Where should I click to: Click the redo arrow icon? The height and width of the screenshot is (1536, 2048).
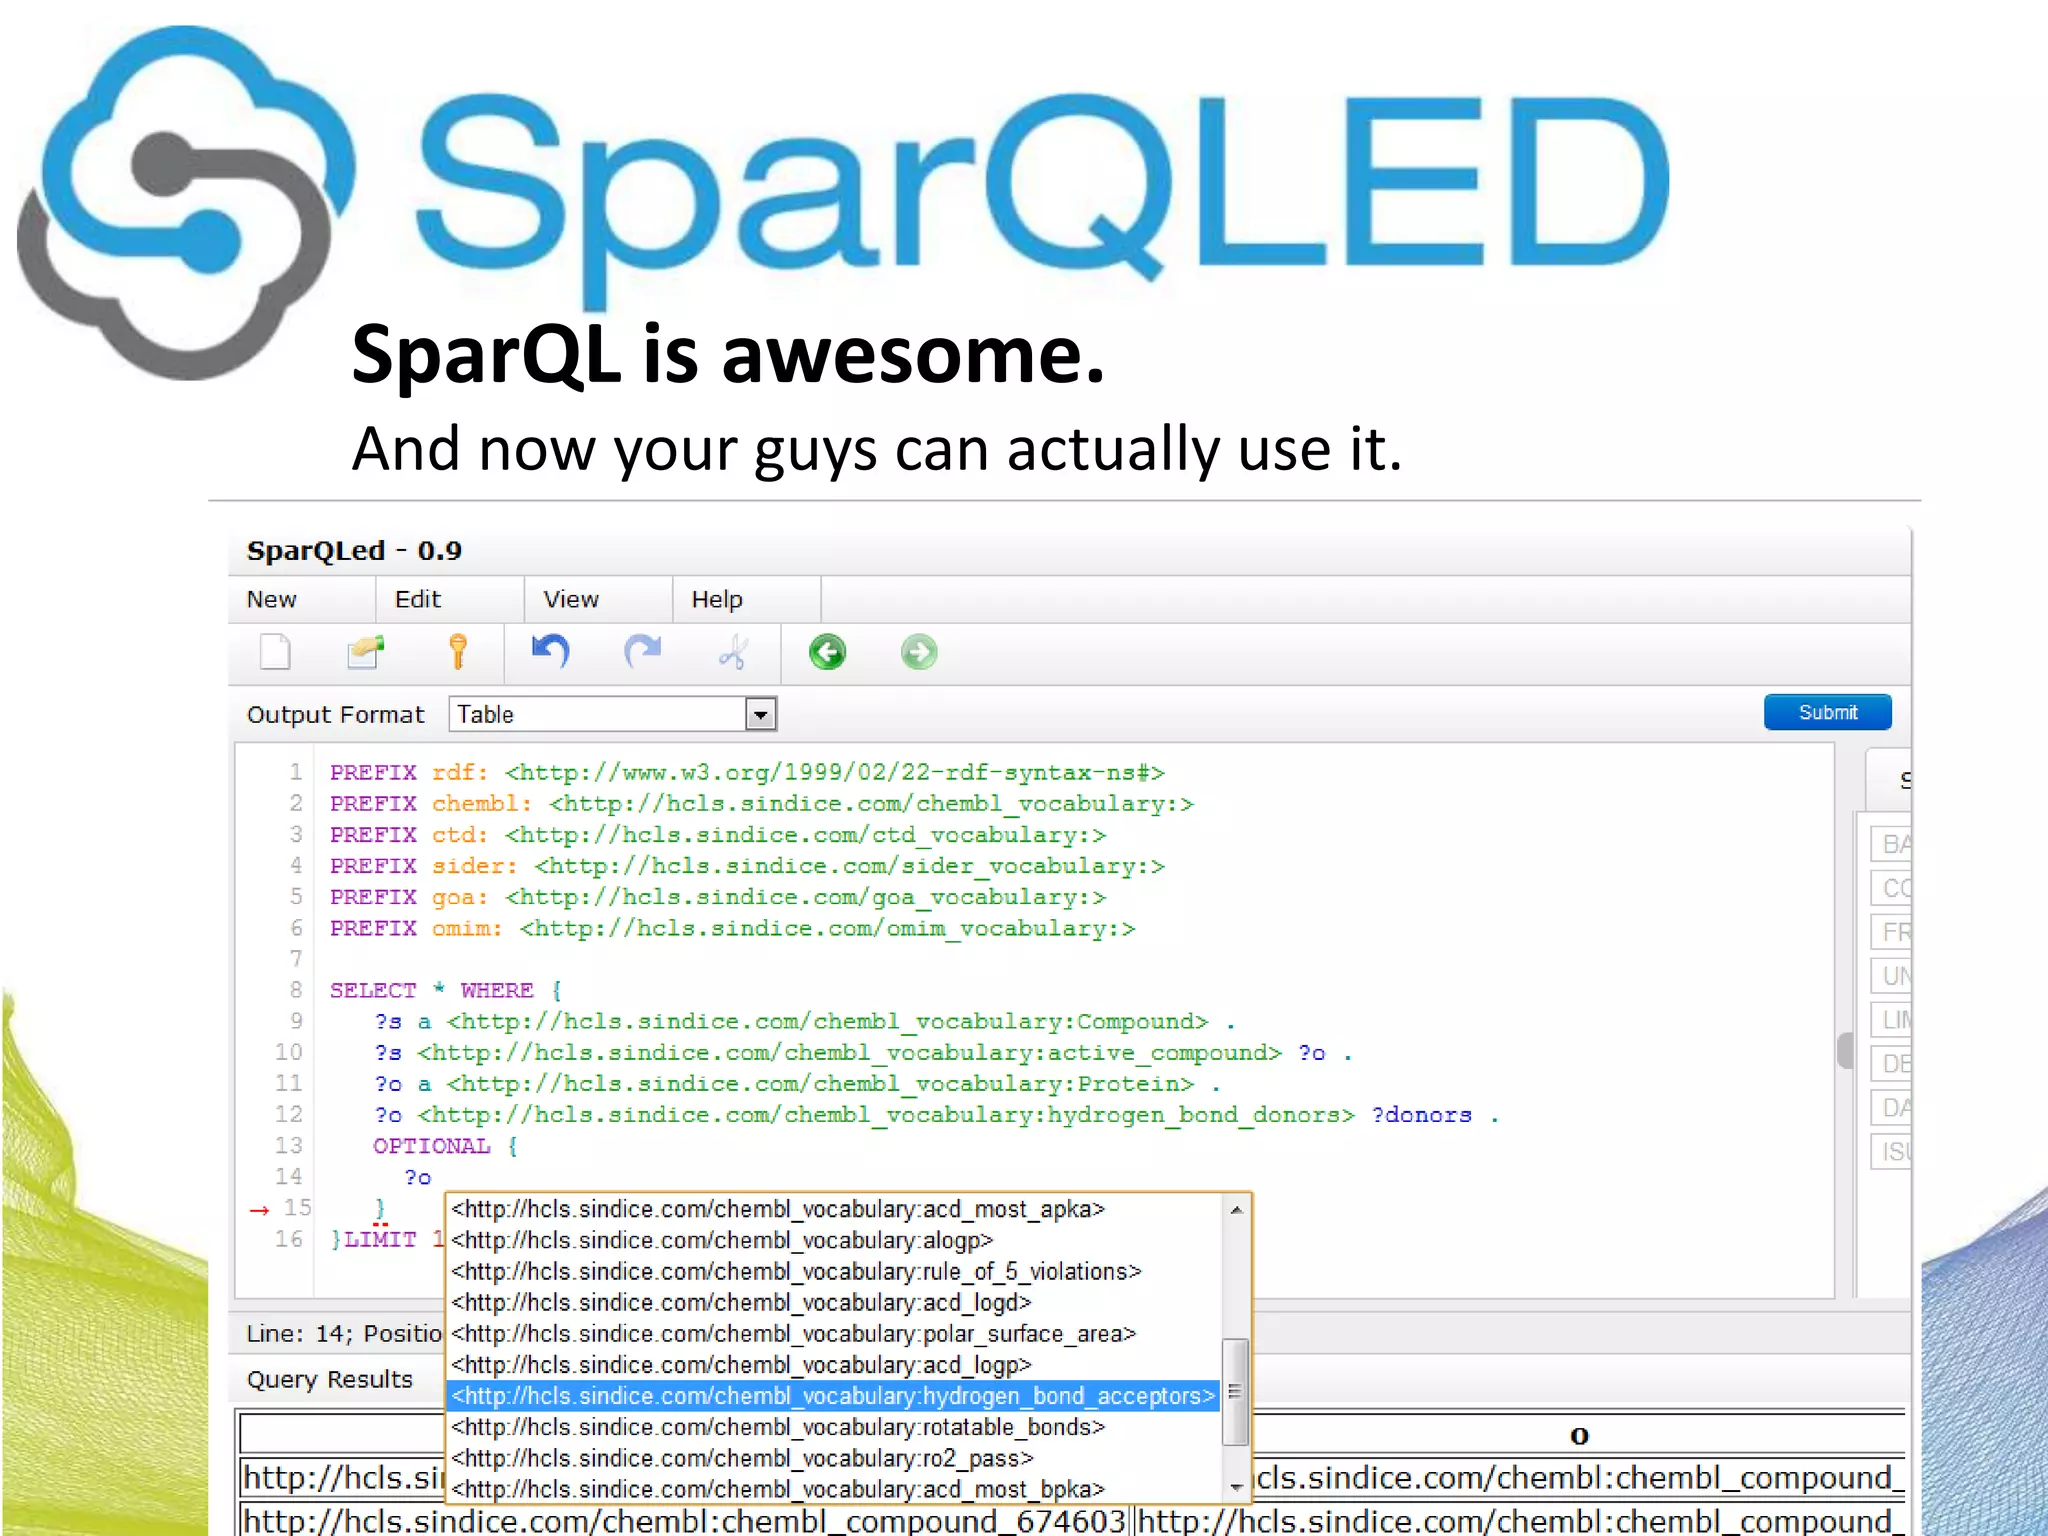(642, 652)
